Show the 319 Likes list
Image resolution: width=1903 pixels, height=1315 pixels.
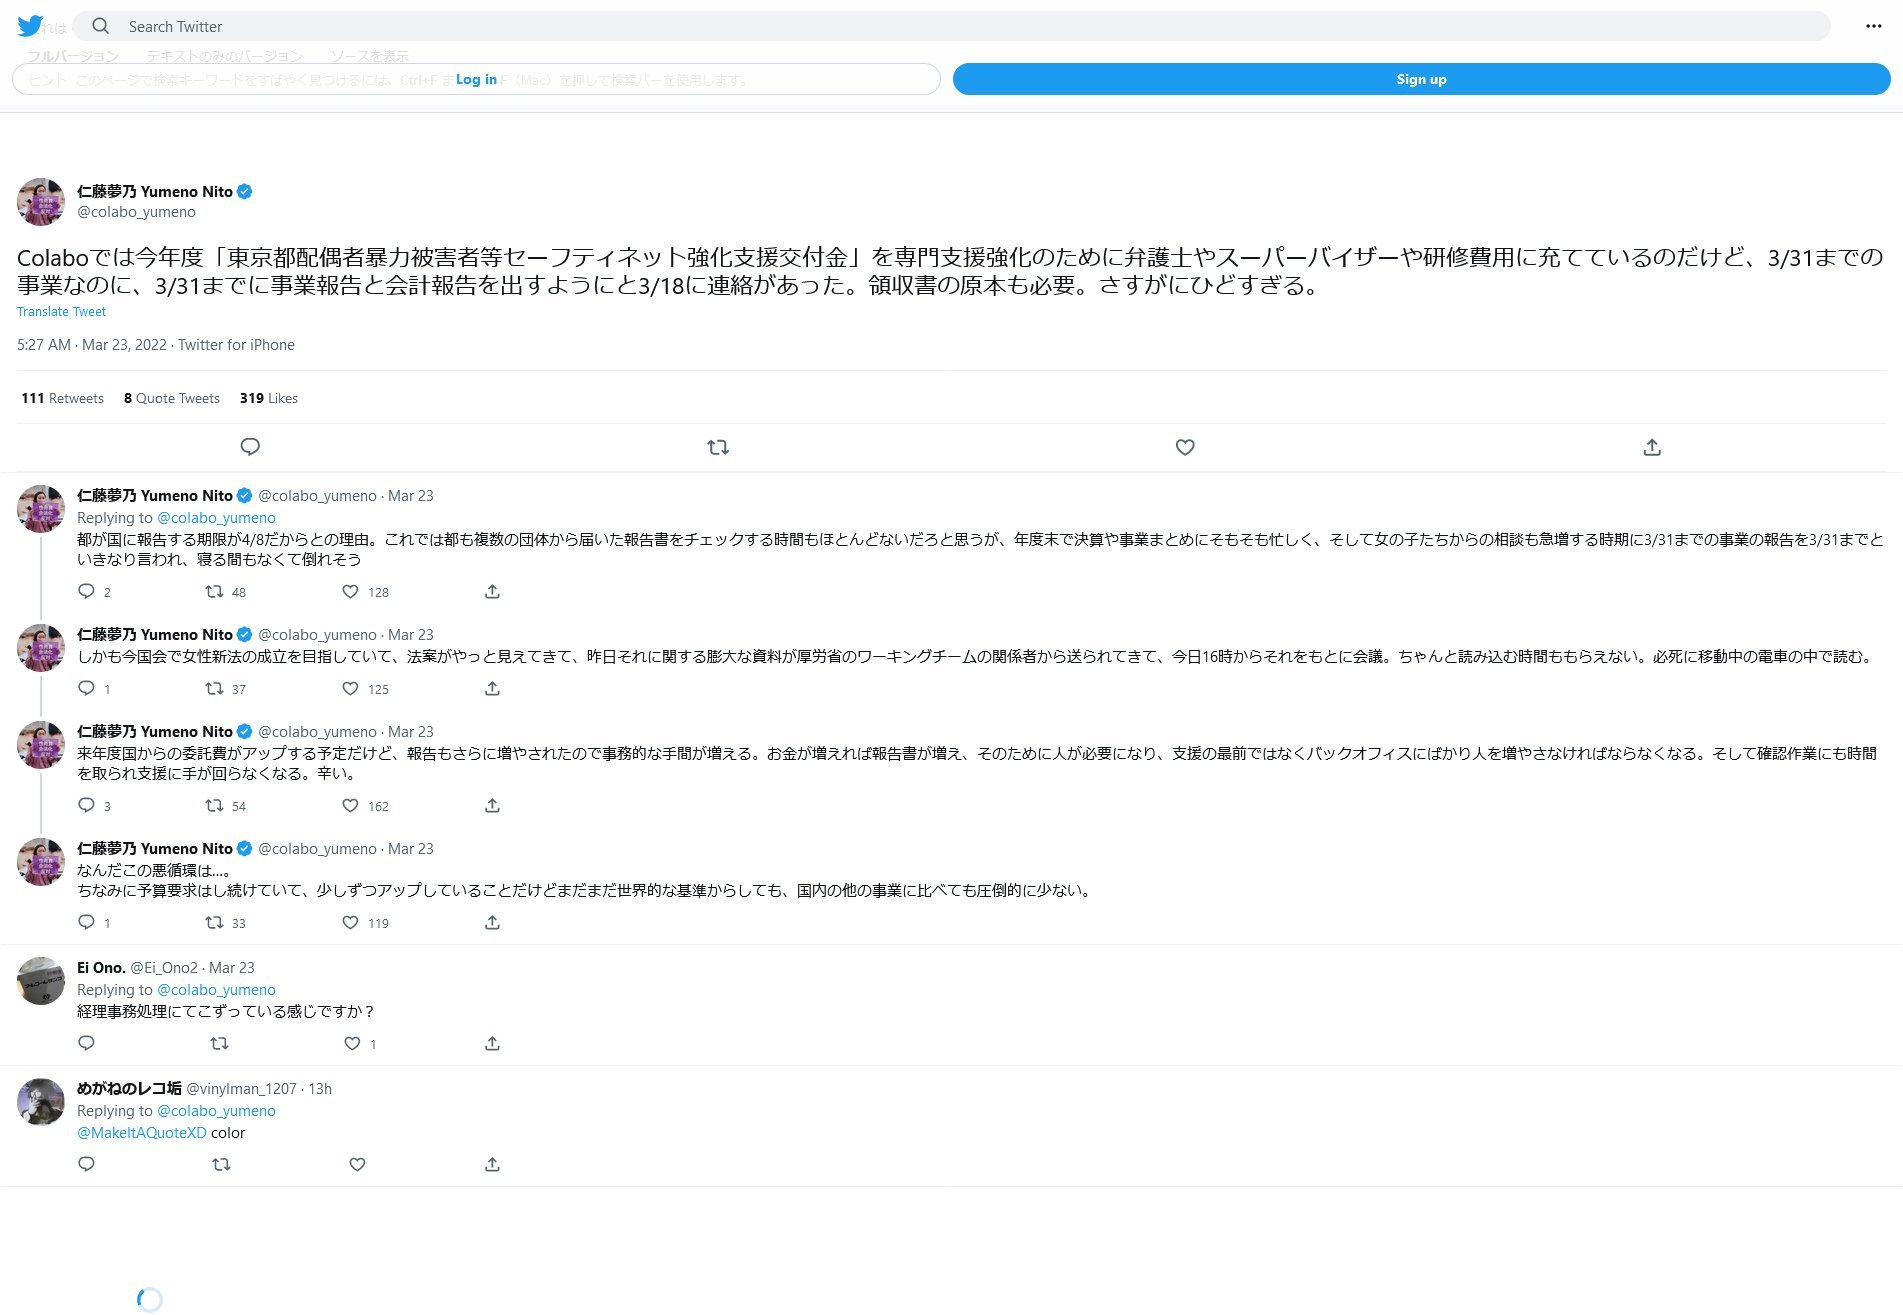[x=269, y=398]
